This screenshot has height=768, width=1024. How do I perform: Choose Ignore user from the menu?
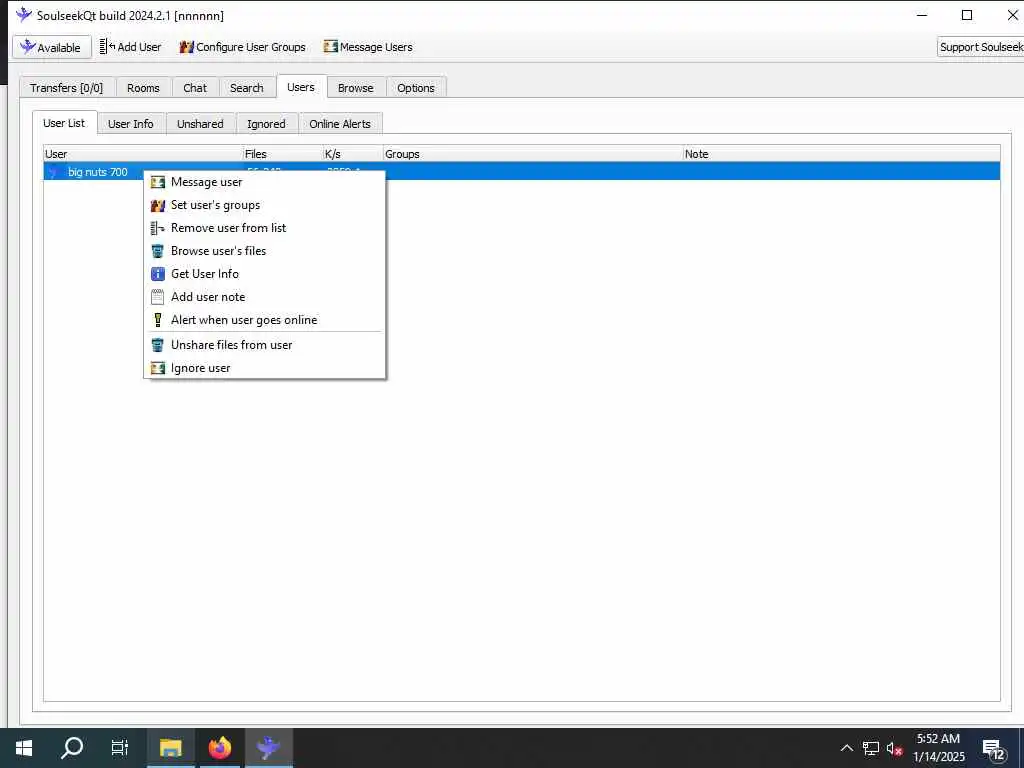[264, 368]
